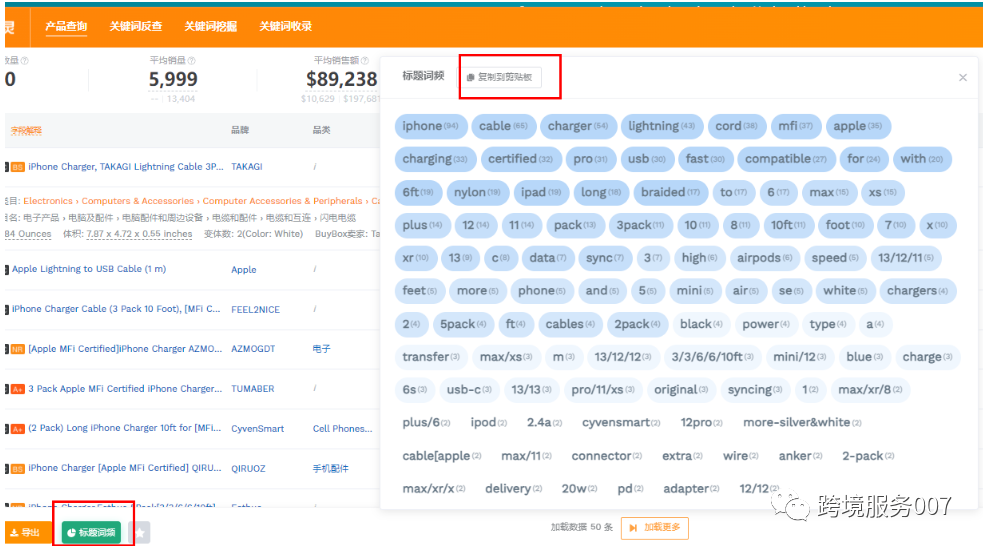983x549 pixels.
Task: Open QIRUOZ iPhone Charger link
Action: click(125, 468)
